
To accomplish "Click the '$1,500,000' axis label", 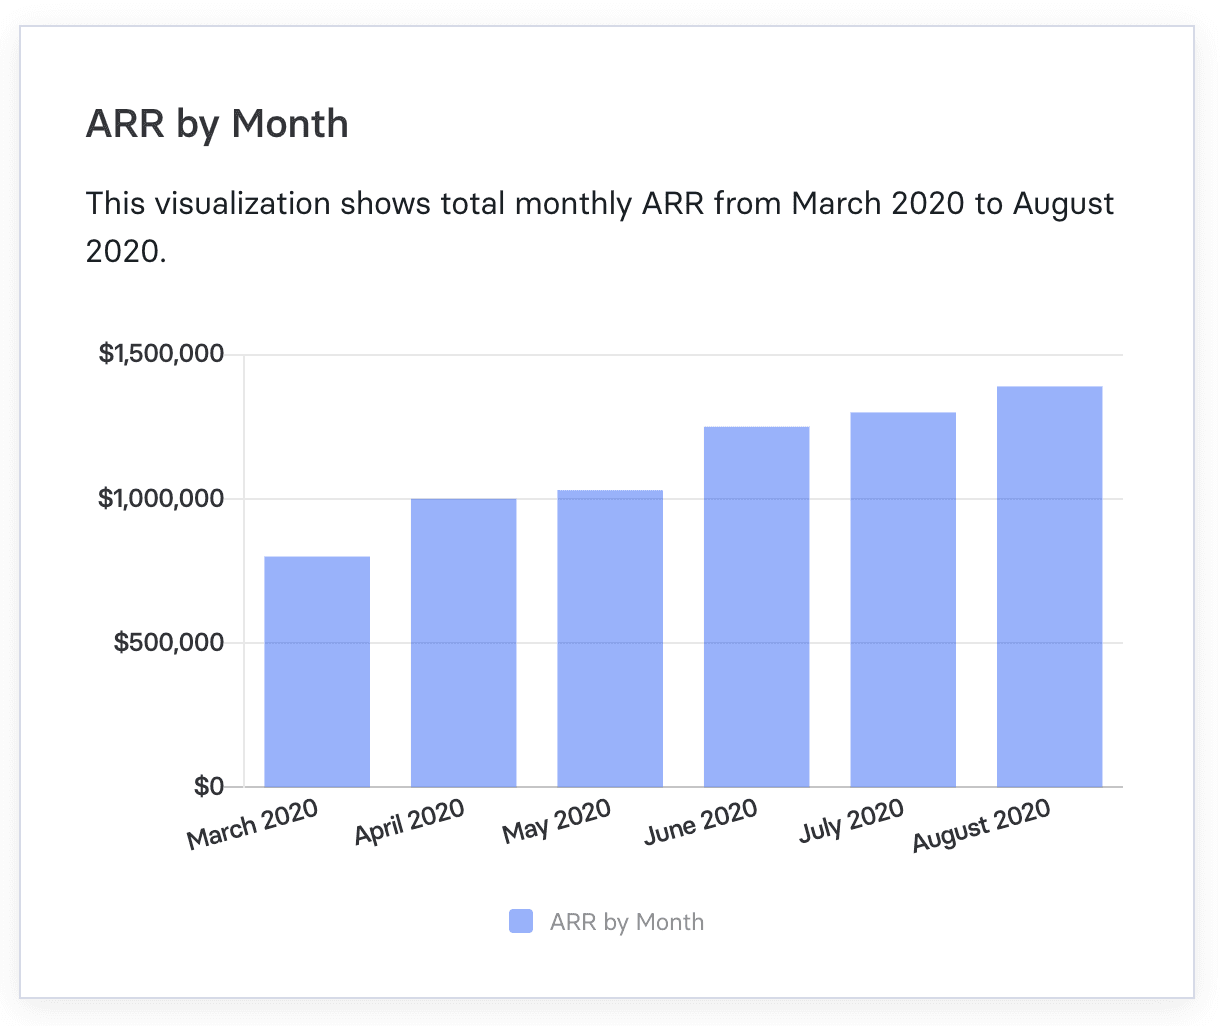I will click(x=161, y=354).
